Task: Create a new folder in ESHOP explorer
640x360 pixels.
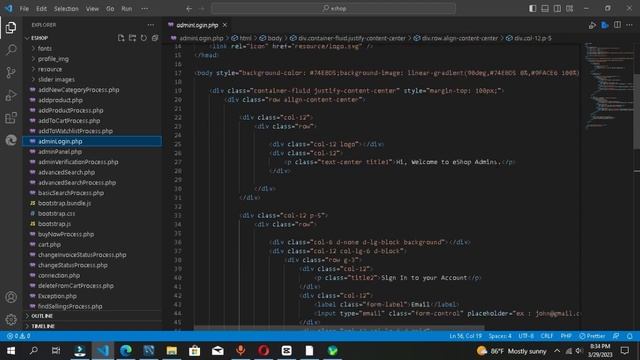Action: click(x=132, y=38)
